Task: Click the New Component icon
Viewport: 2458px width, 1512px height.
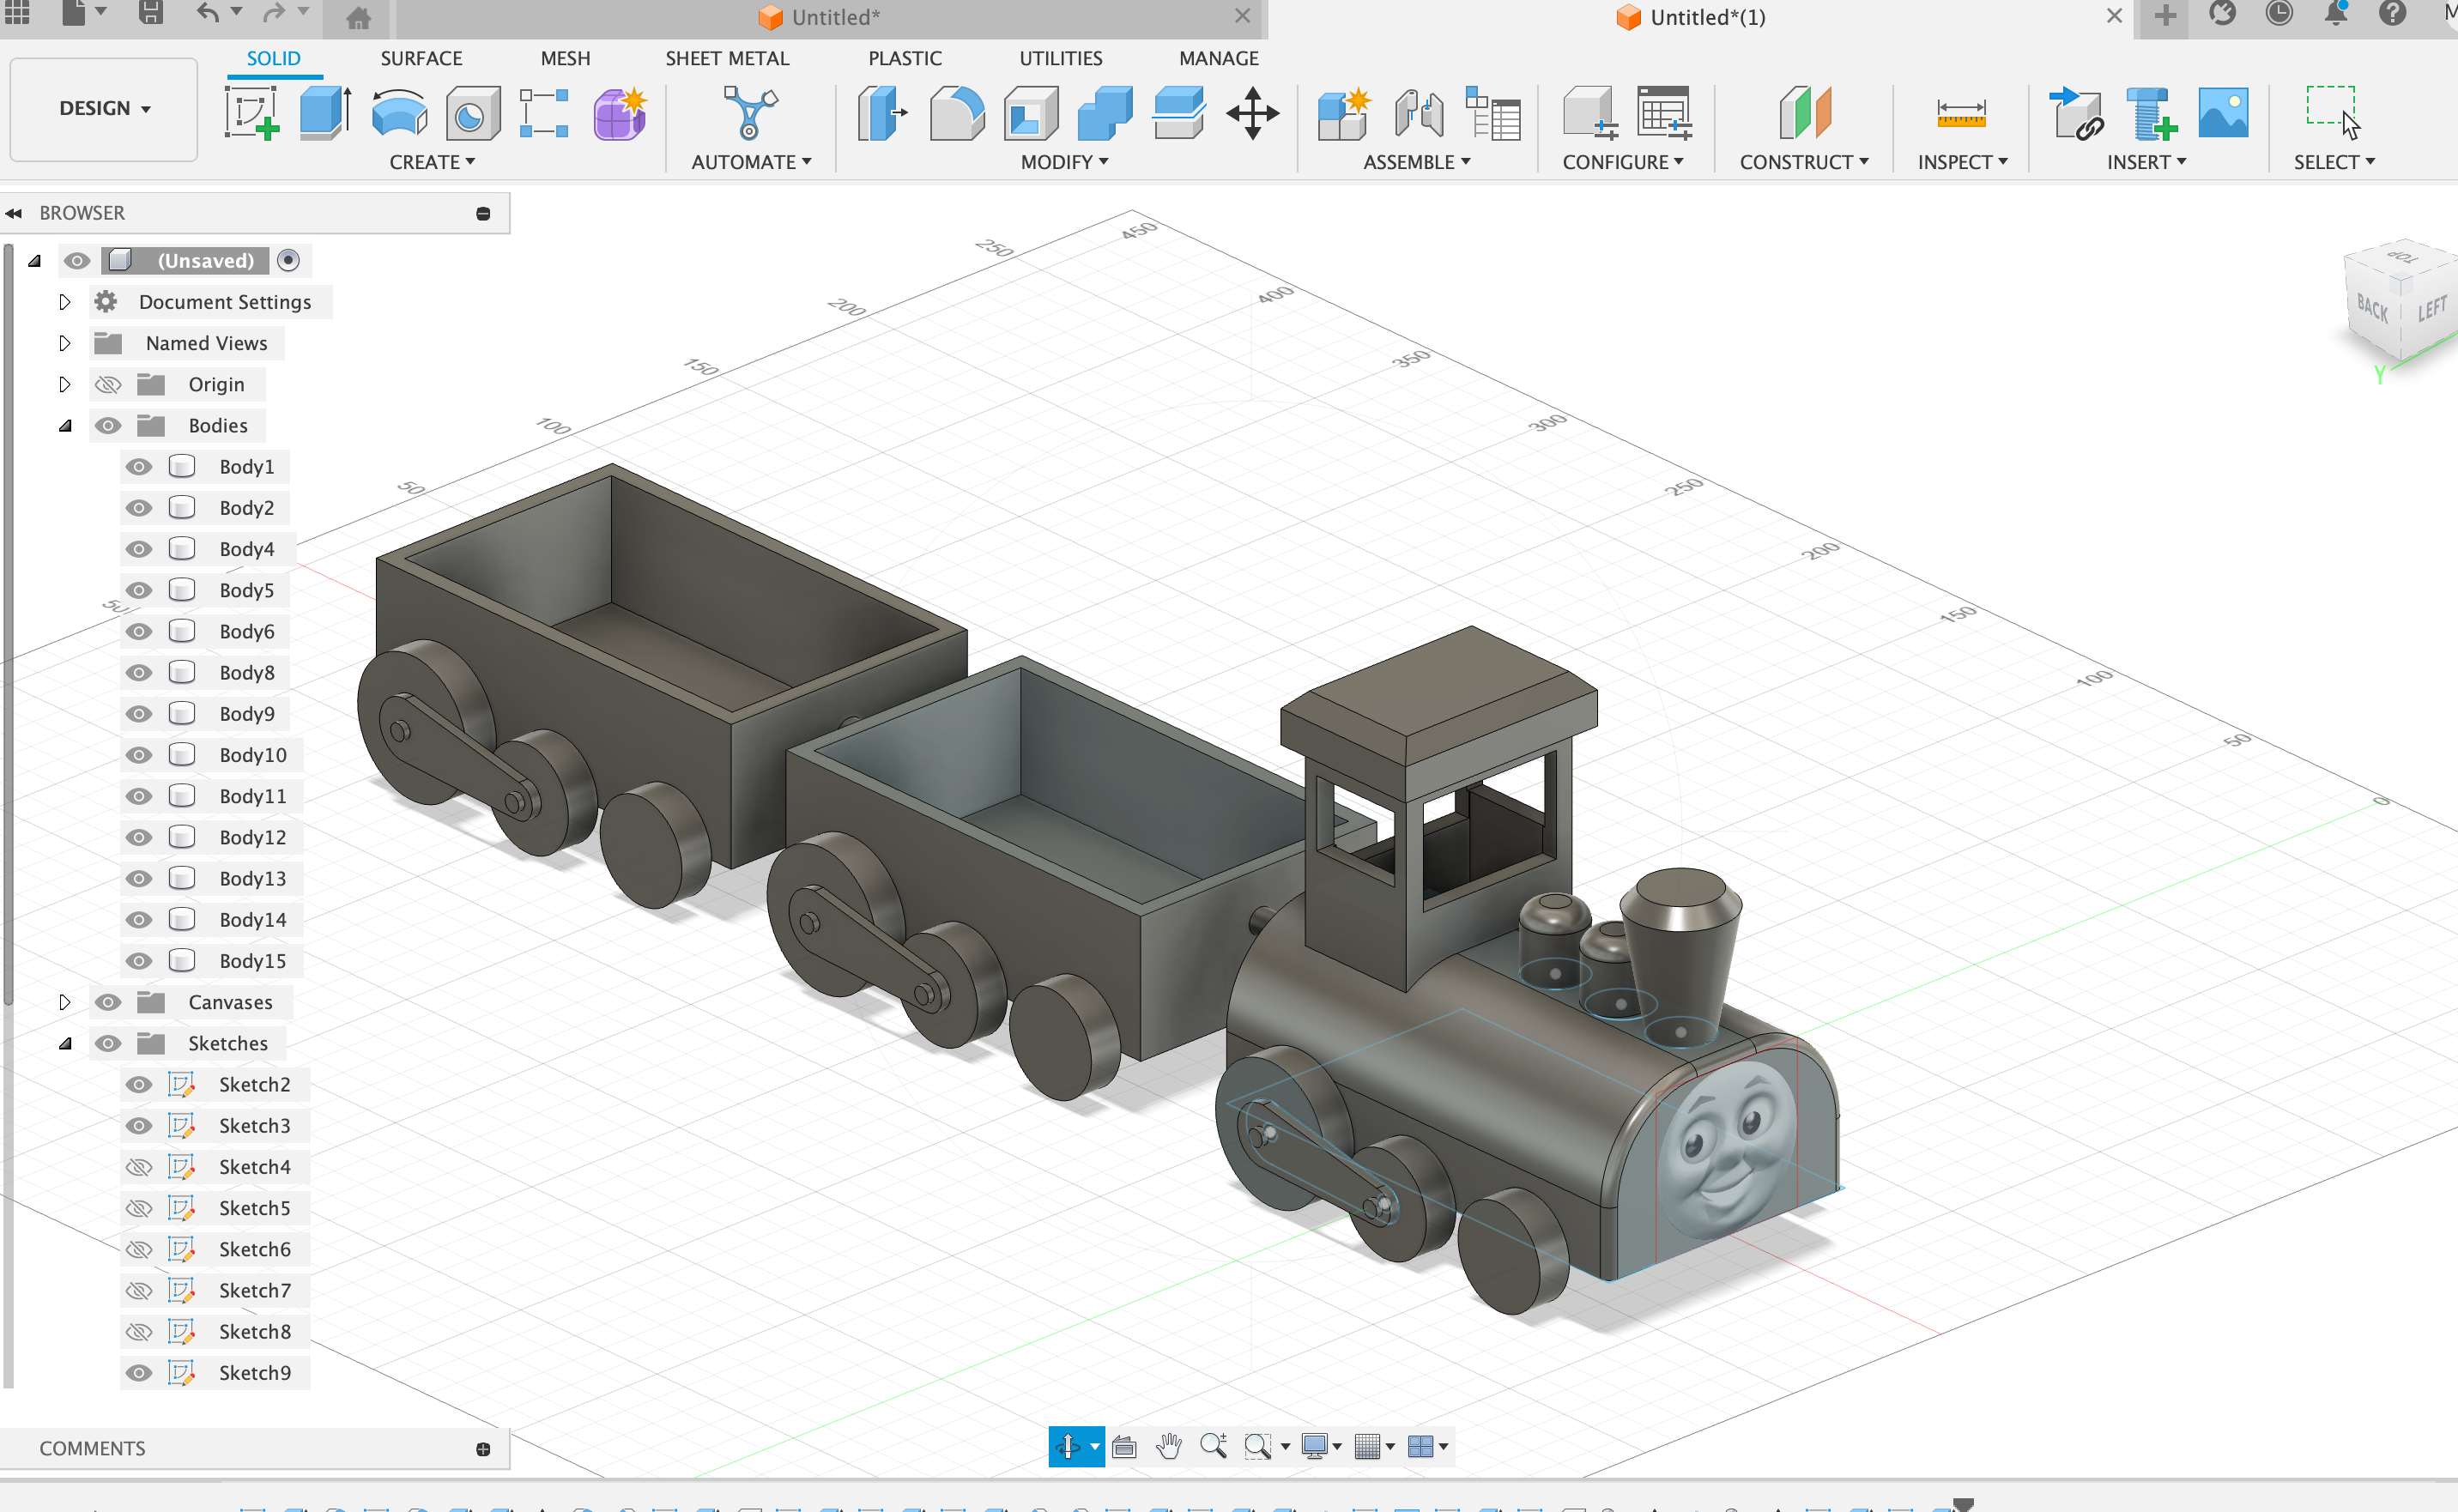Action: [x=1343, y=112]
